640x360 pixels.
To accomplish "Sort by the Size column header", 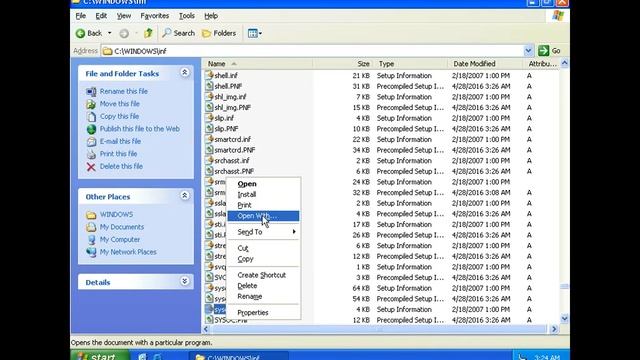I will coord(344,64).
